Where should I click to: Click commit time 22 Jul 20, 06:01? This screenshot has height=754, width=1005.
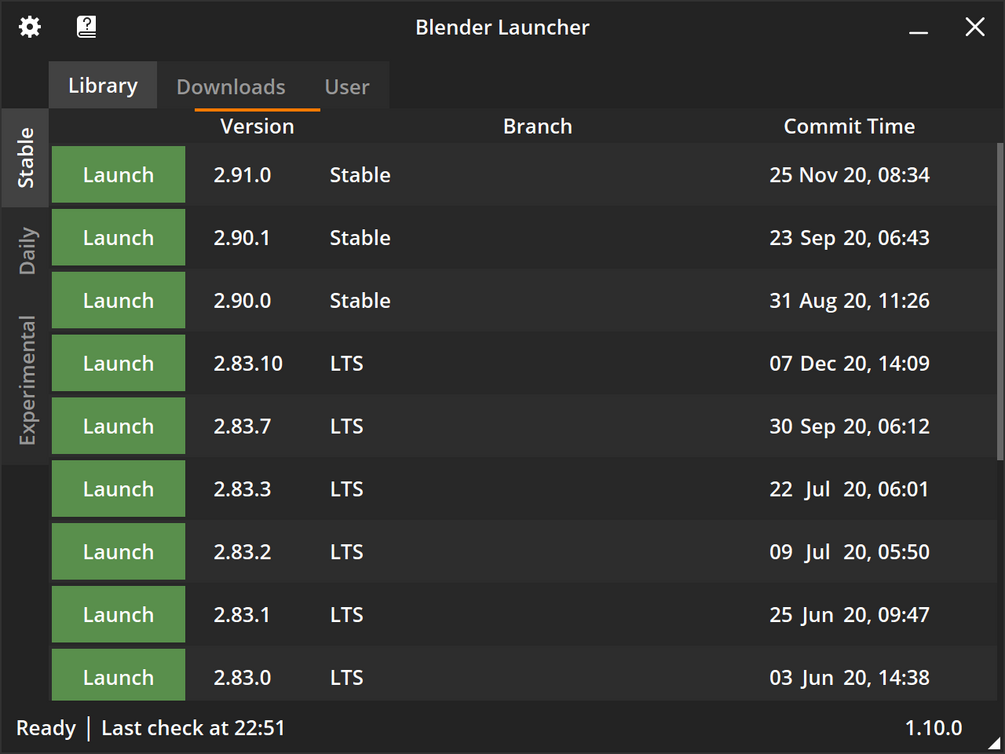[849, 489]
